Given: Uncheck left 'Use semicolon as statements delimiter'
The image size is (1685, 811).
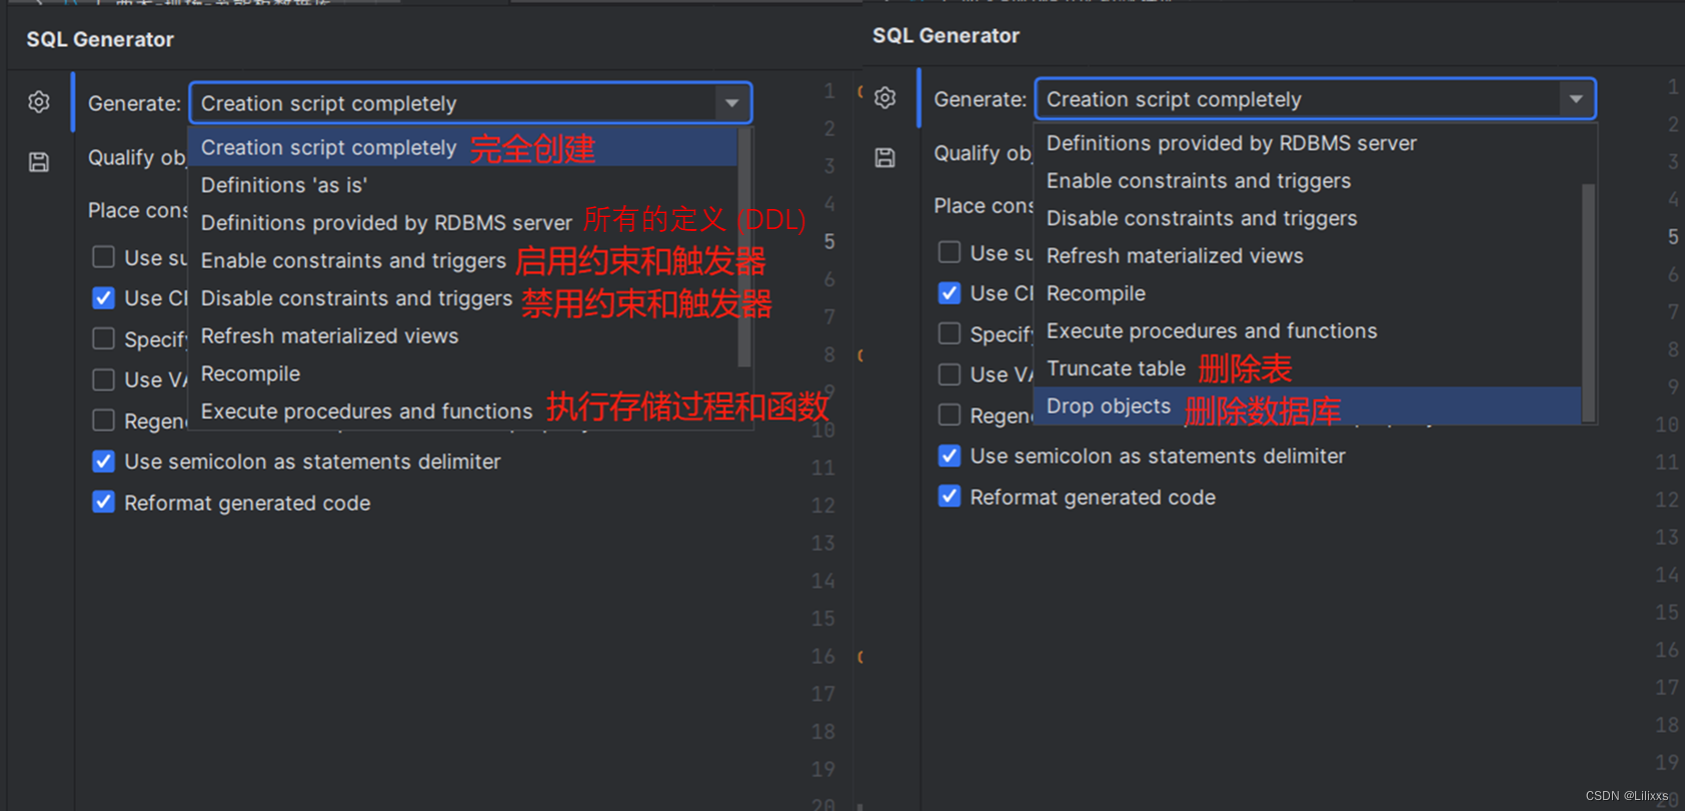Looking at the screenshot, I should coord(103,461).
